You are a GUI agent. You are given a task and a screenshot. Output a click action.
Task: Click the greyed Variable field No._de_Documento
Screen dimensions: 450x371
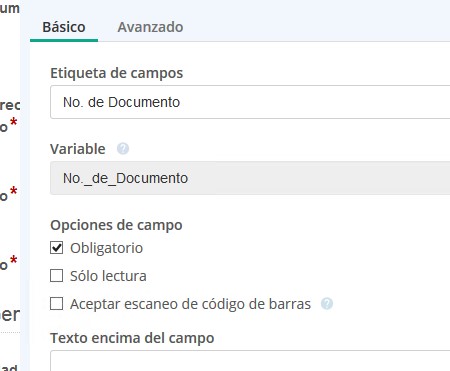point(250,178)
